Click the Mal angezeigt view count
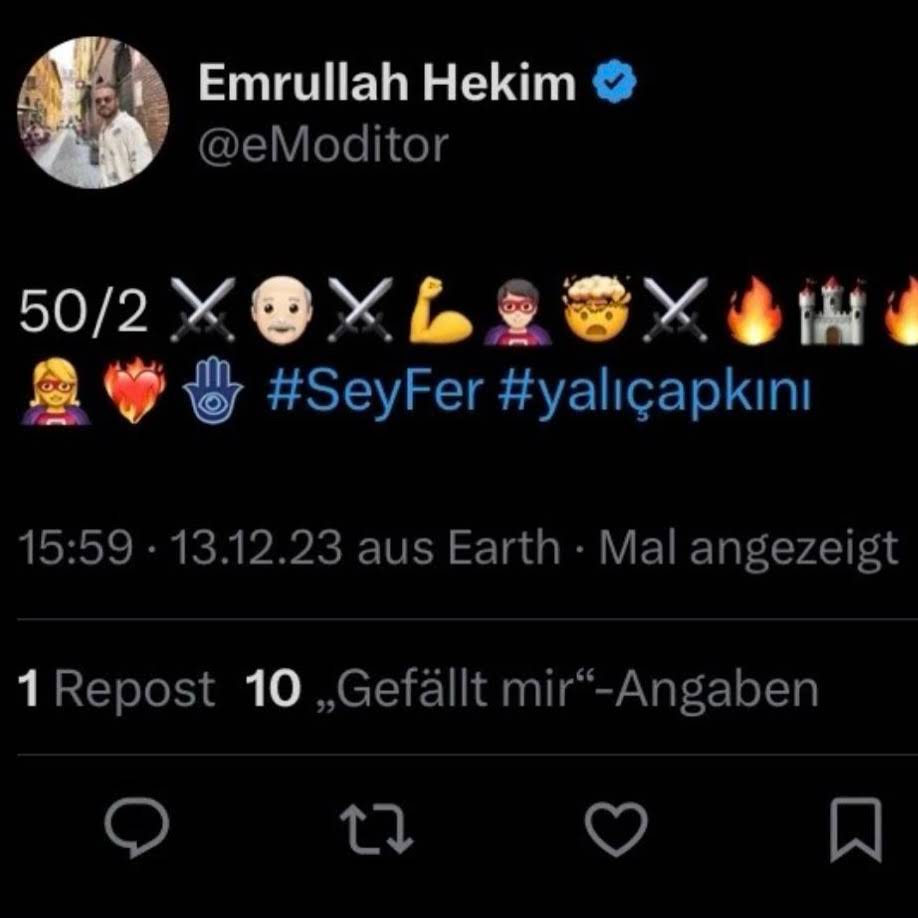Image resolution: width=918 pixels, height=918 pixels. click(x=748, y=548)
